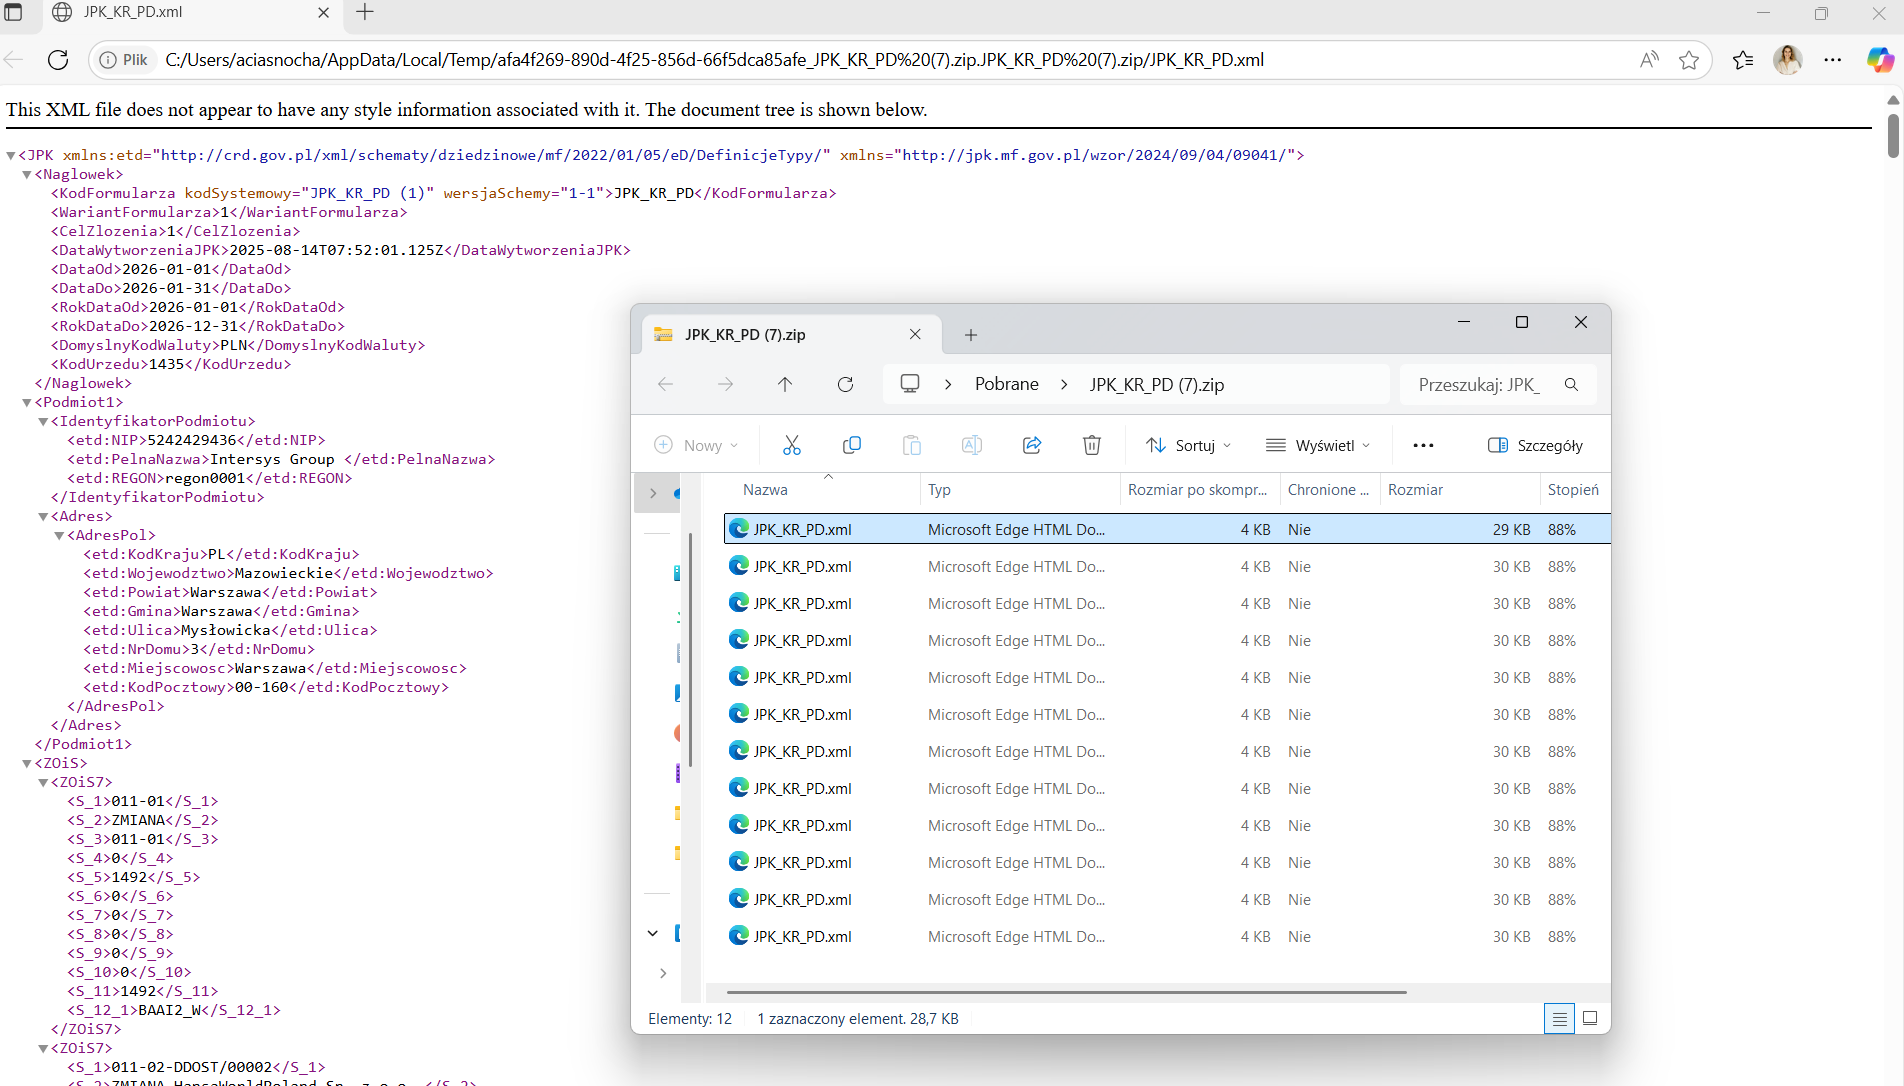Click the file info icon beside Plik
1904x1086 pixels.
pos(108,60)
